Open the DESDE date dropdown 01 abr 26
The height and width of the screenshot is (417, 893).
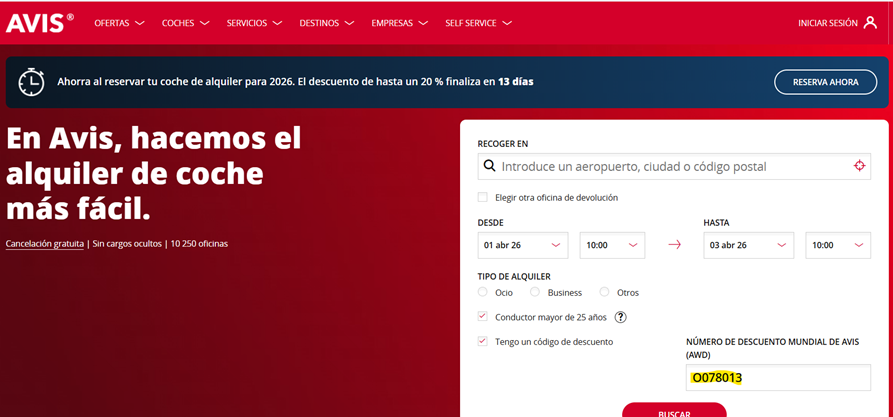tap(523, 246)
